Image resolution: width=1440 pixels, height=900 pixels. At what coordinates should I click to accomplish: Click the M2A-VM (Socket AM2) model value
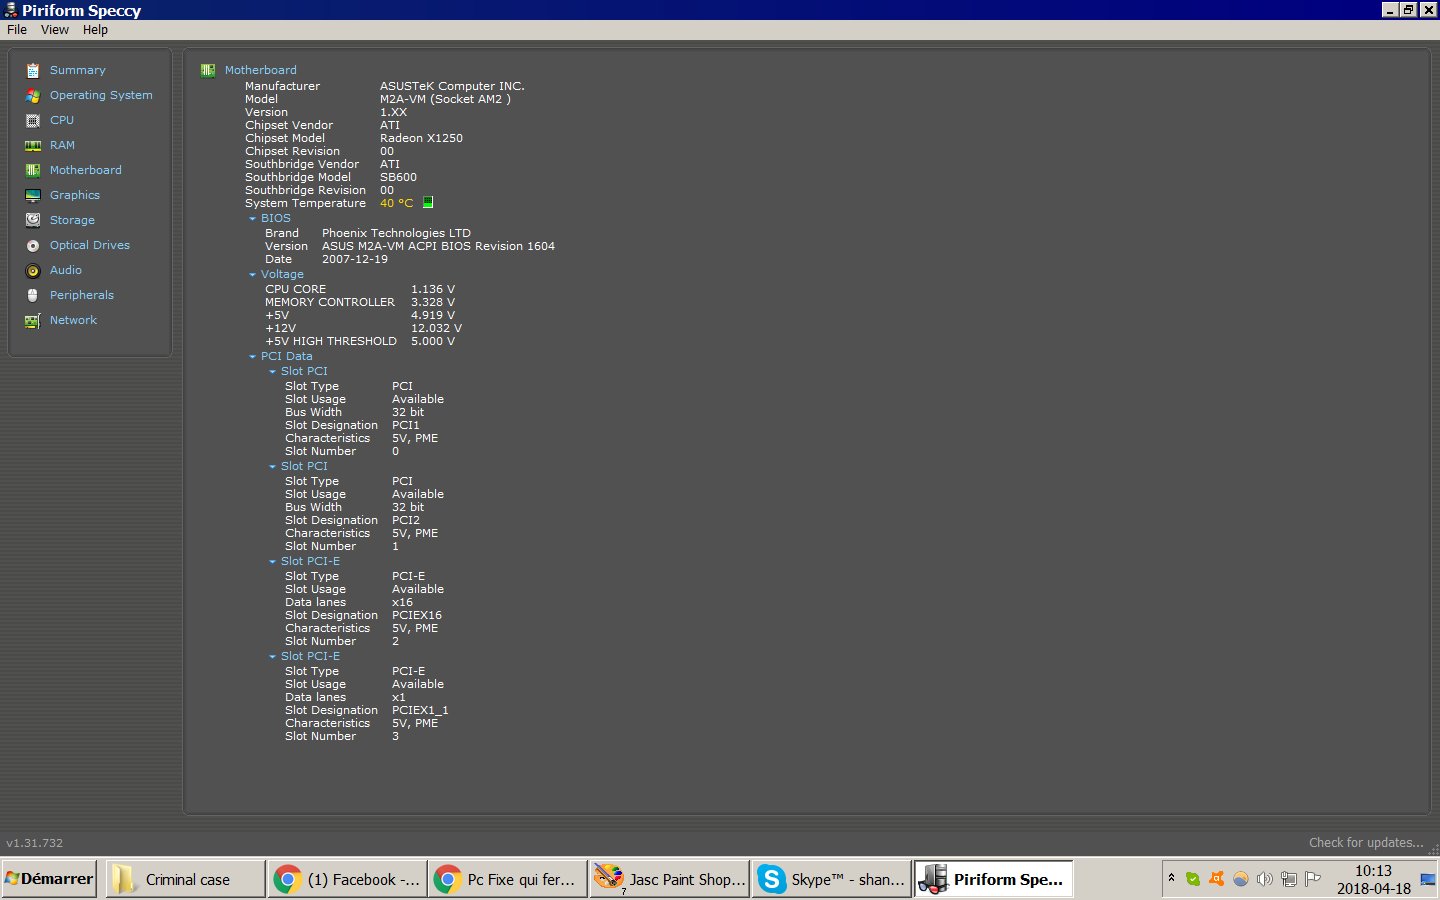pos(445,99)
